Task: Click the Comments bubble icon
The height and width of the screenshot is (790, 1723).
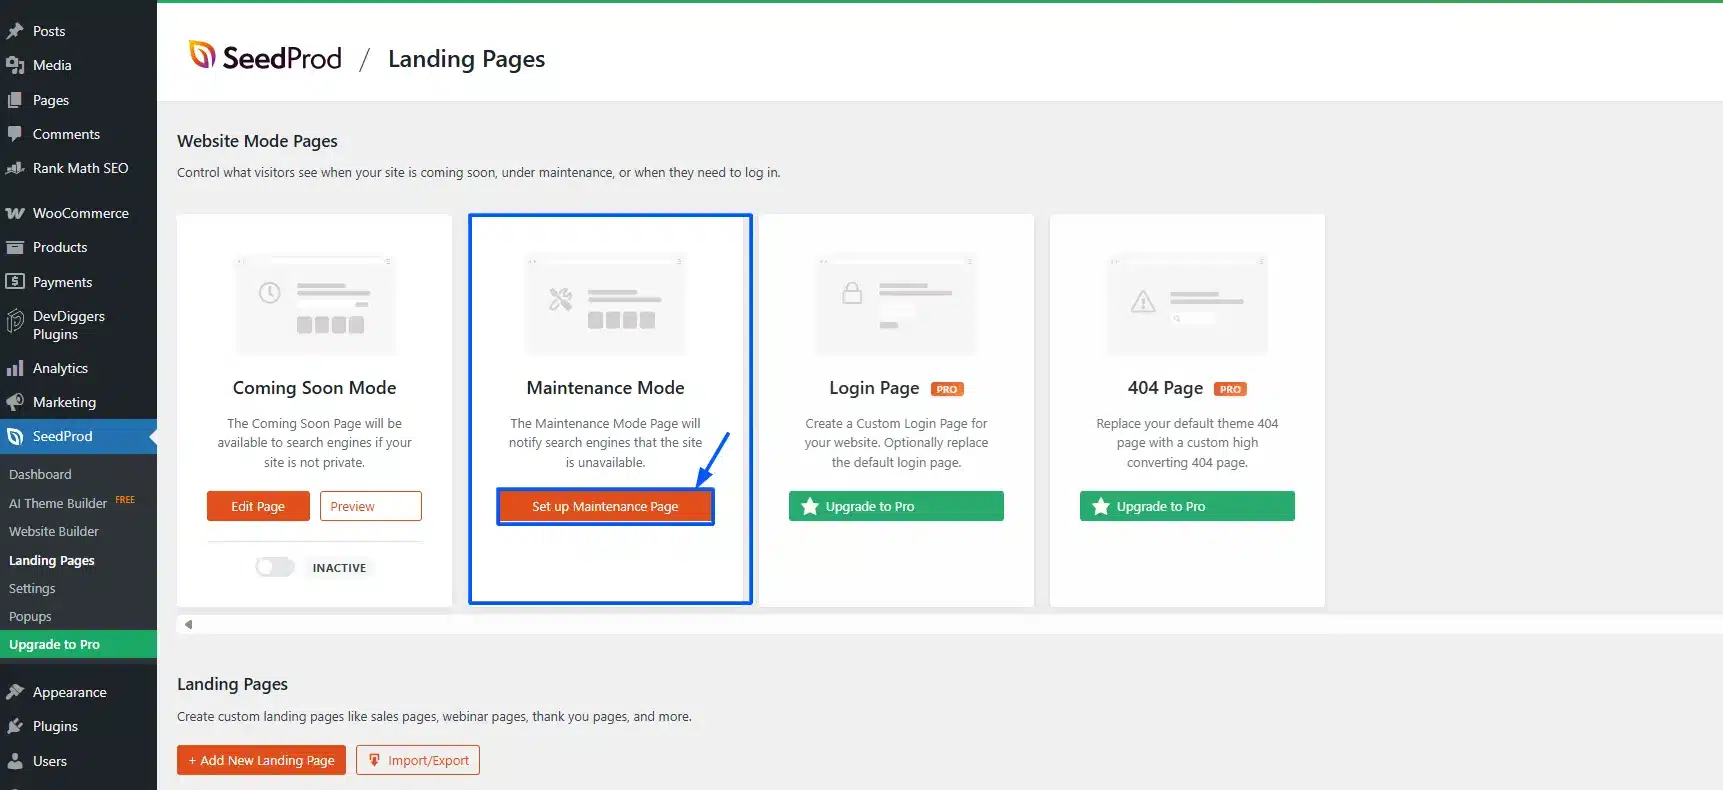Action: pos(15,134)
